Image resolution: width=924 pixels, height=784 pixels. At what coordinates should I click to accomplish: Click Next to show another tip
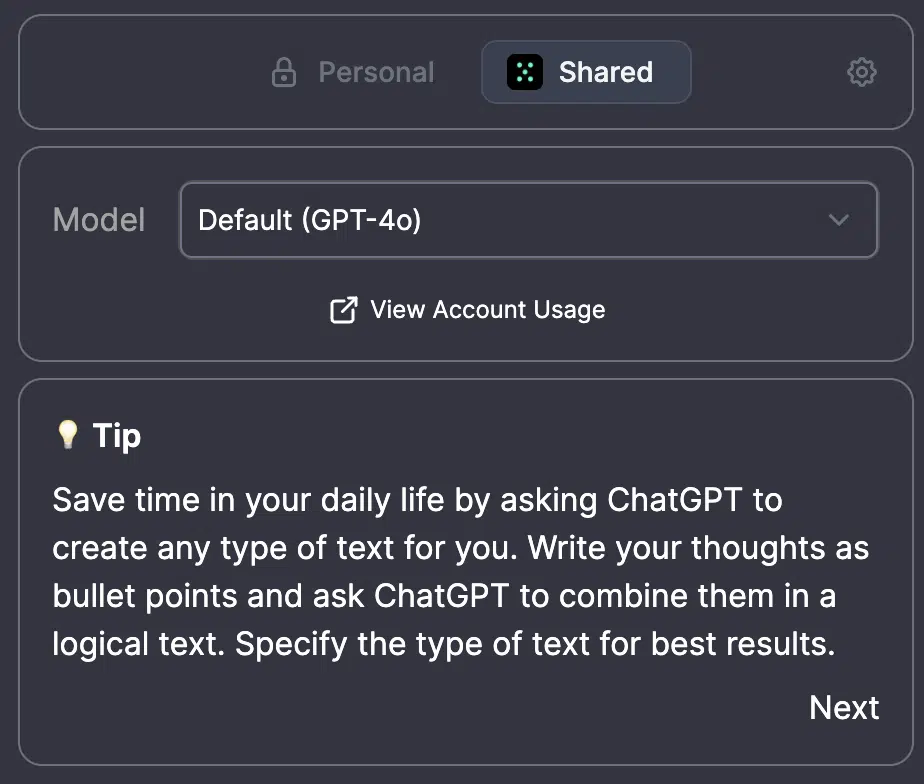click(844, 707)
